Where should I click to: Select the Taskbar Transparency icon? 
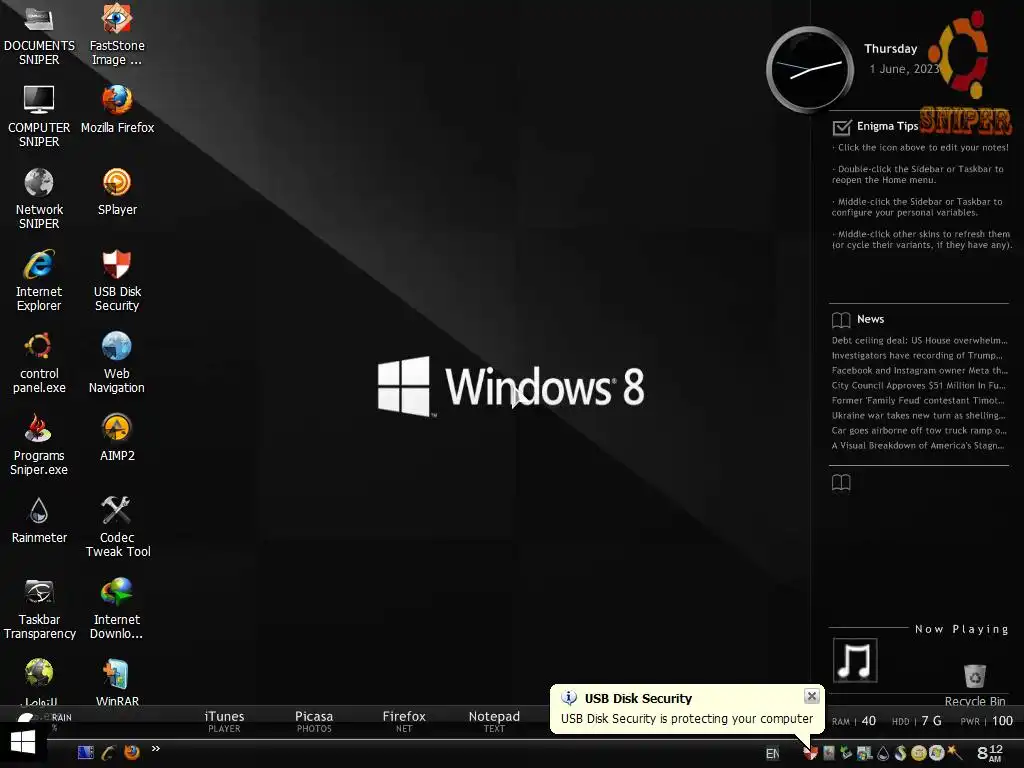(x=39, y=609)
